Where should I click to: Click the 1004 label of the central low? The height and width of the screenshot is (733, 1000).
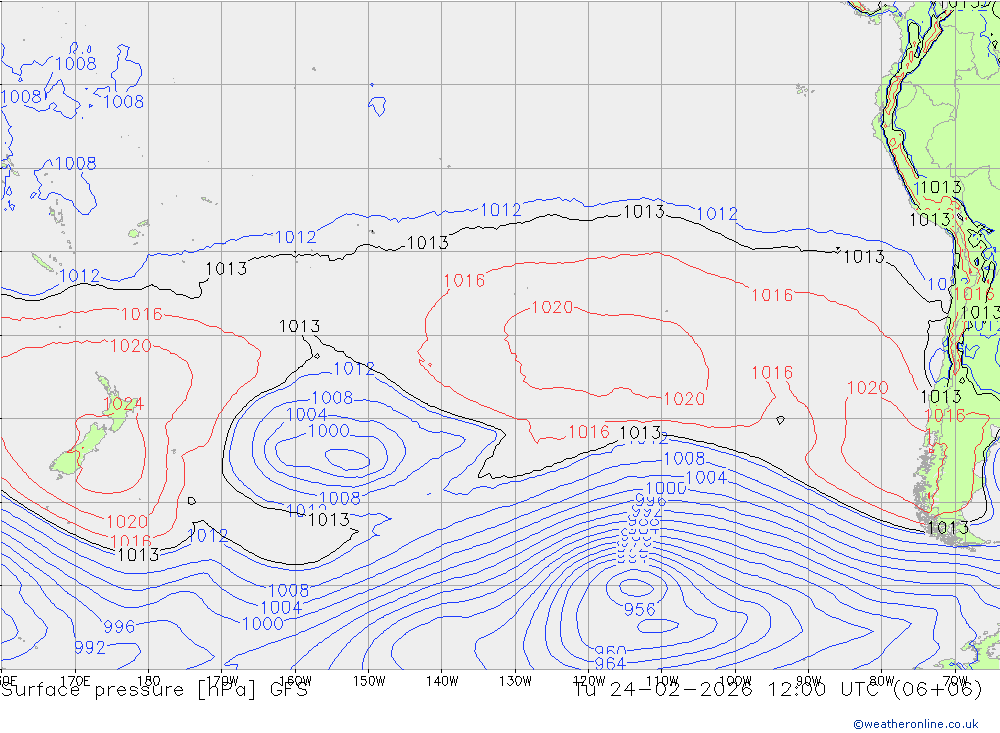click(307, 415)
